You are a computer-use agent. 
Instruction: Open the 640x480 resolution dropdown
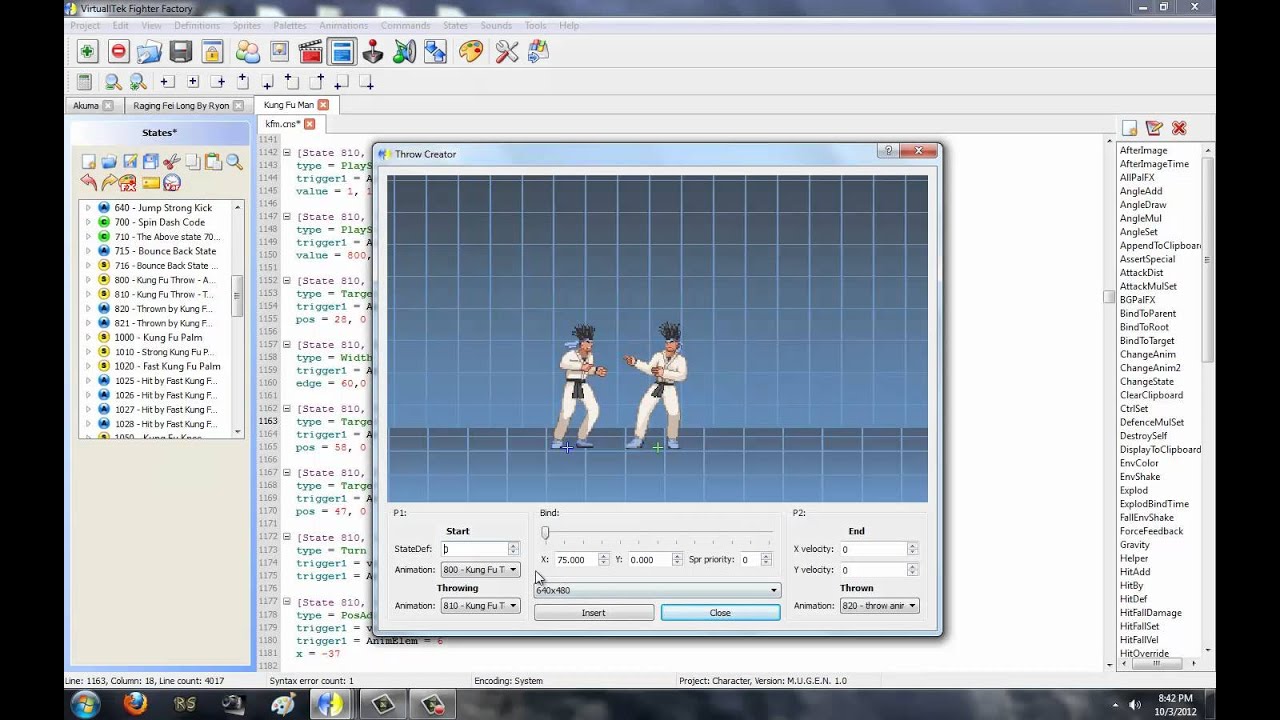click(657, 590)
